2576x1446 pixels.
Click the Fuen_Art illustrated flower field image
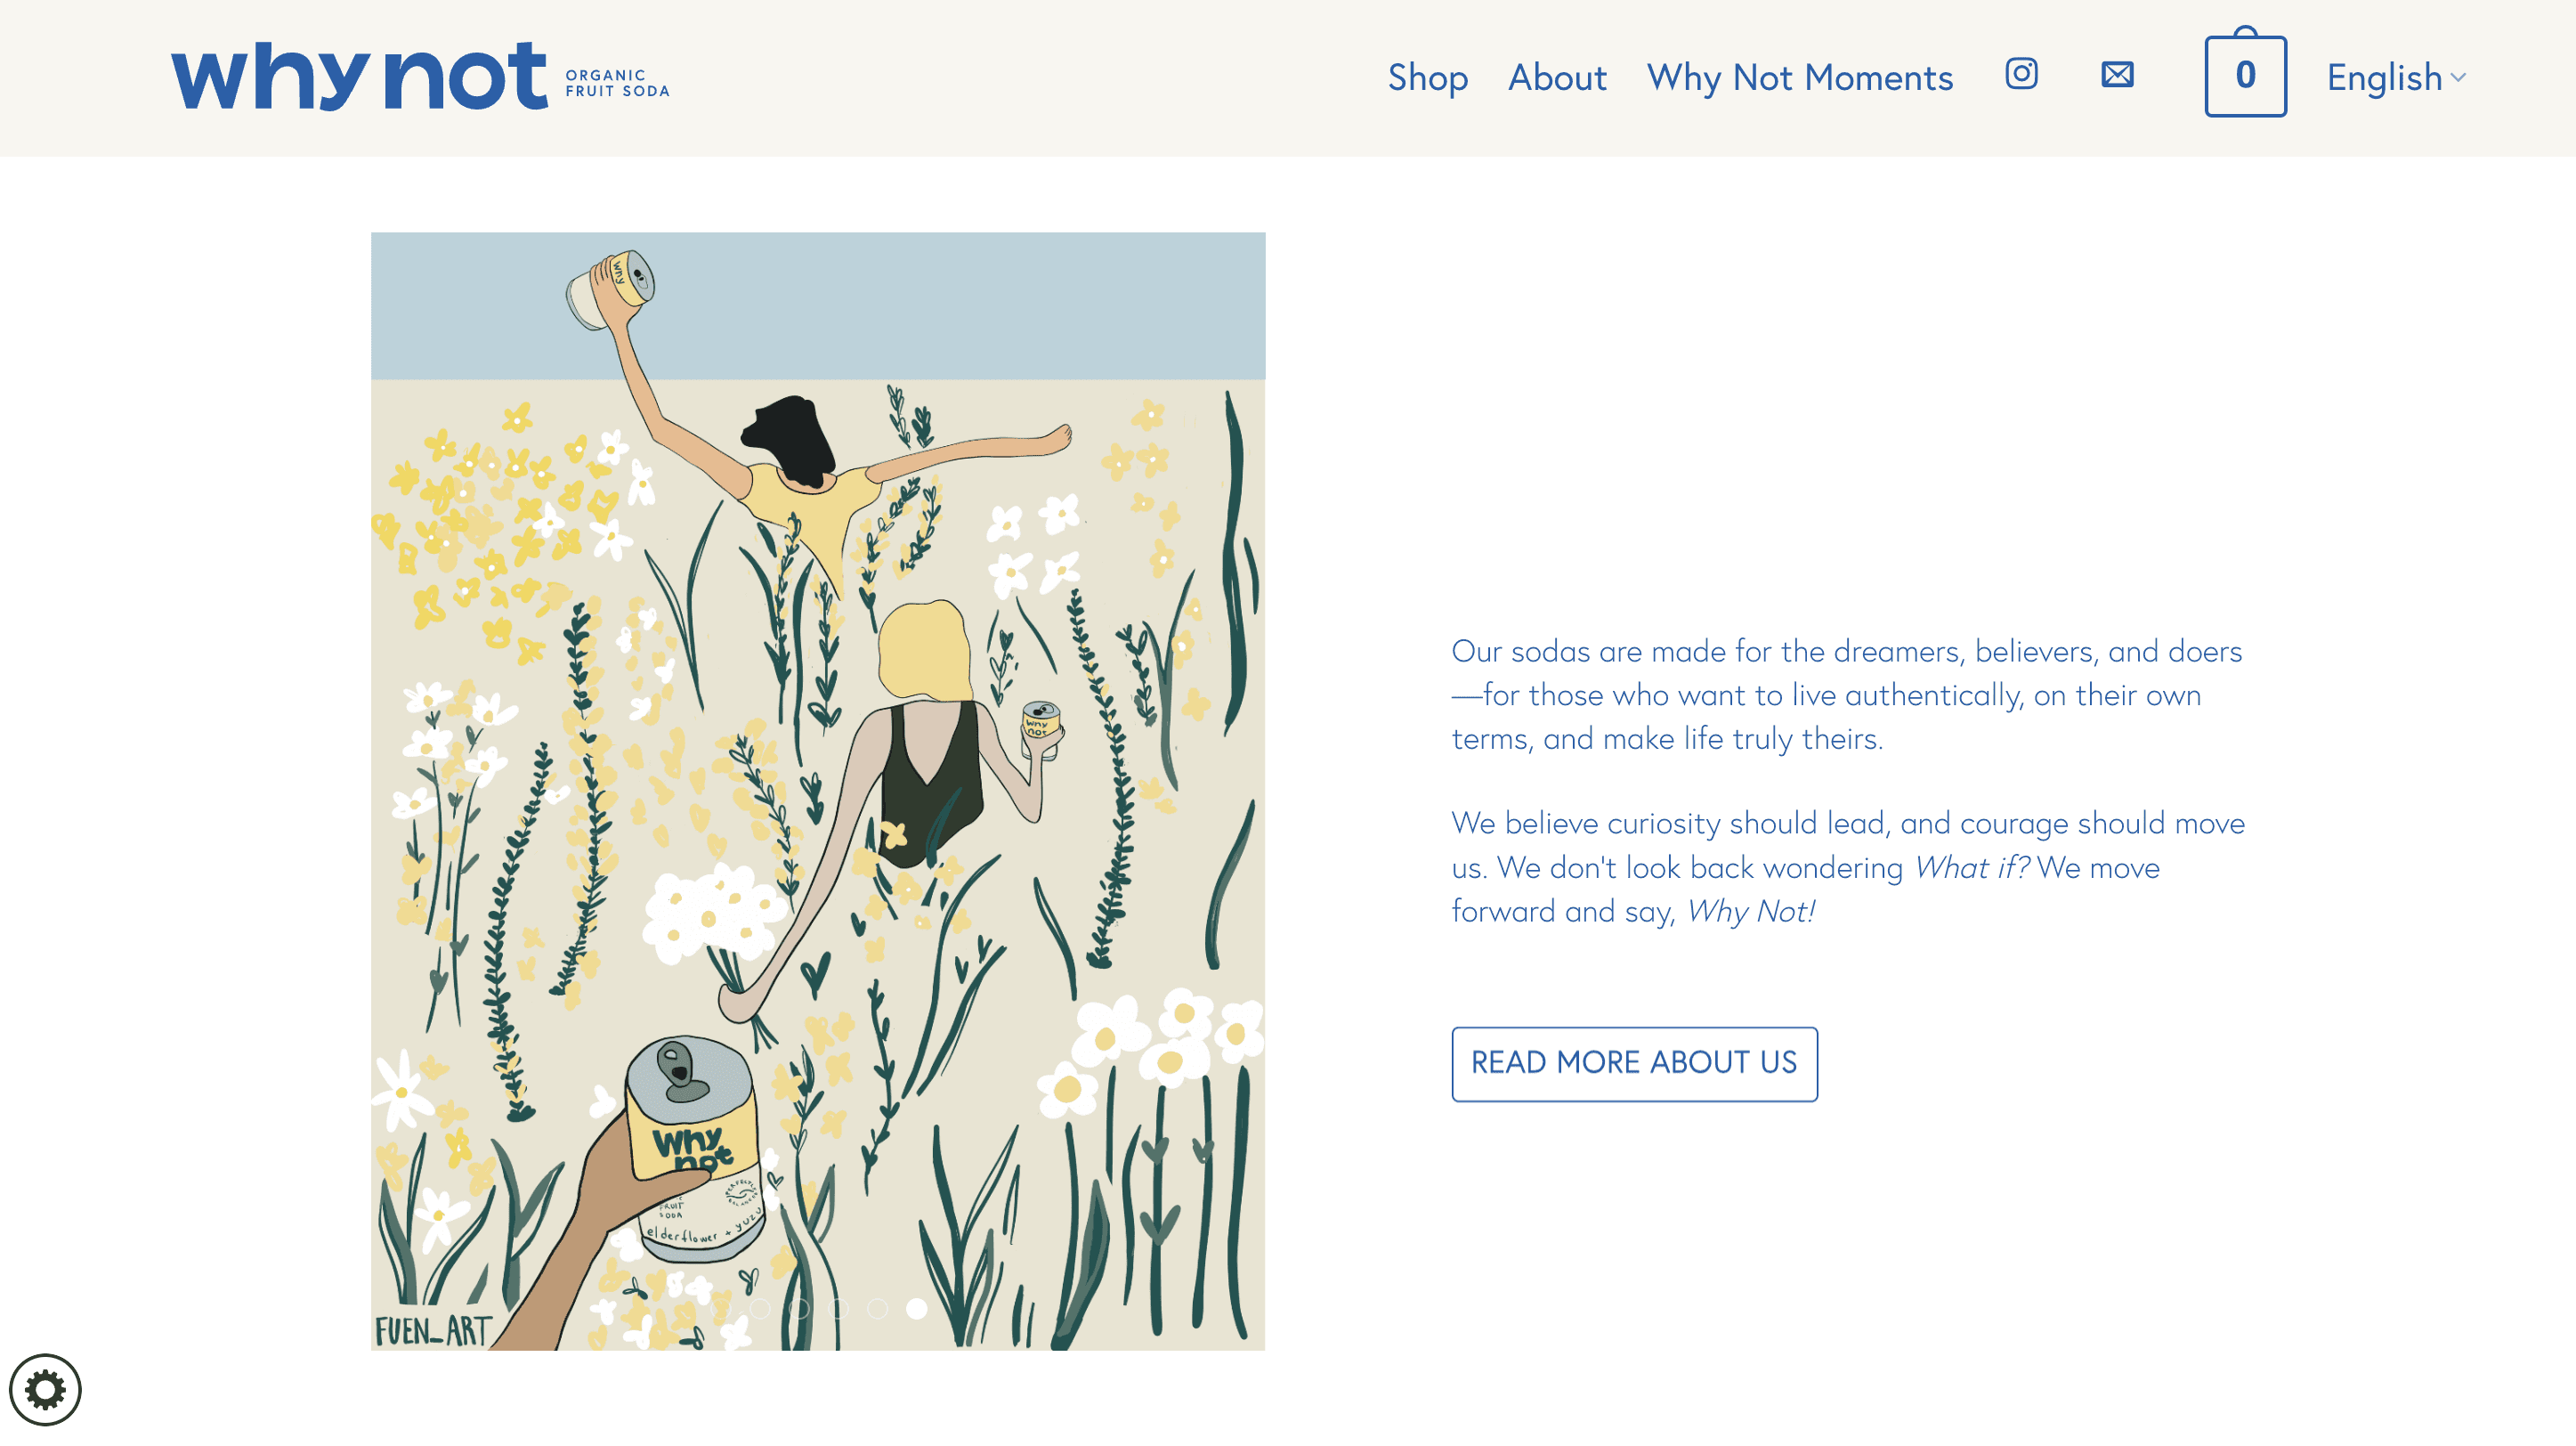point(818,791)
